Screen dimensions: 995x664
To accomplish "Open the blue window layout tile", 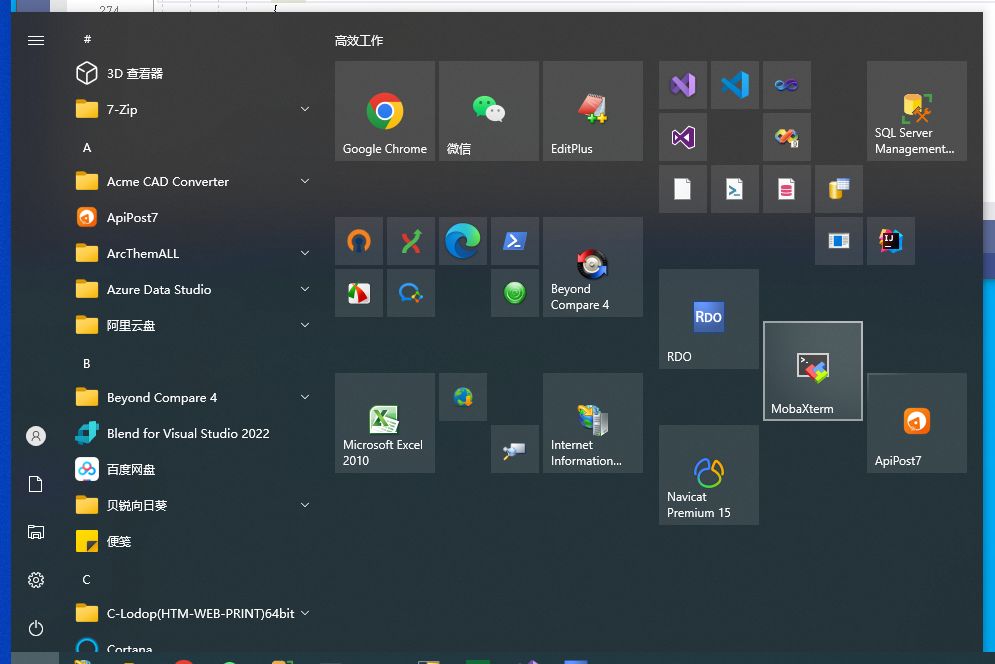I will 839,241.
